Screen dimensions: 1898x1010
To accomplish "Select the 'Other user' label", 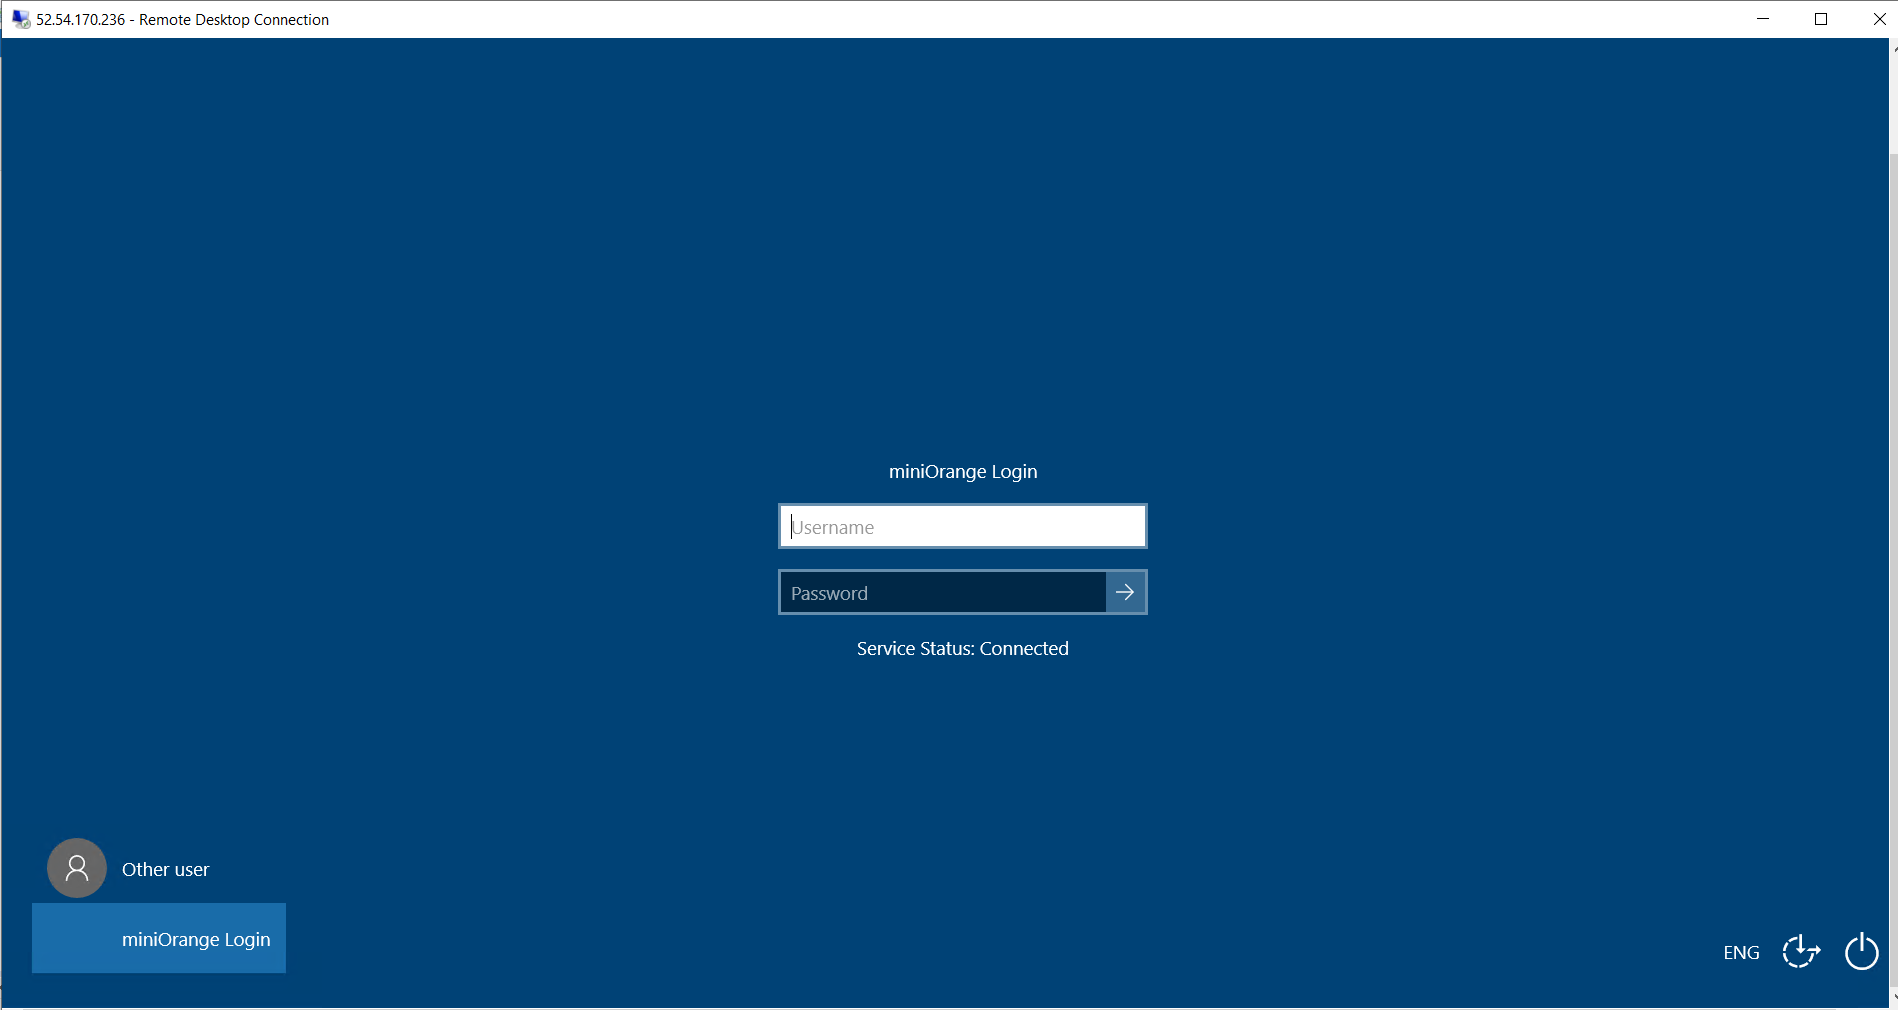I will point(165,869).
